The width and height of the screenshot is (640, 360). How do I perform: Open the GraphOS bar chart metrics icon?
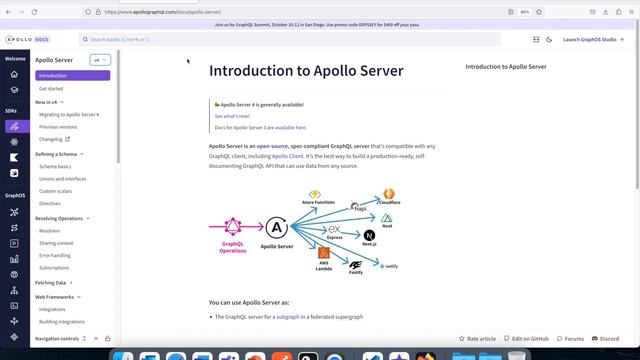click(x=14, y=259)
